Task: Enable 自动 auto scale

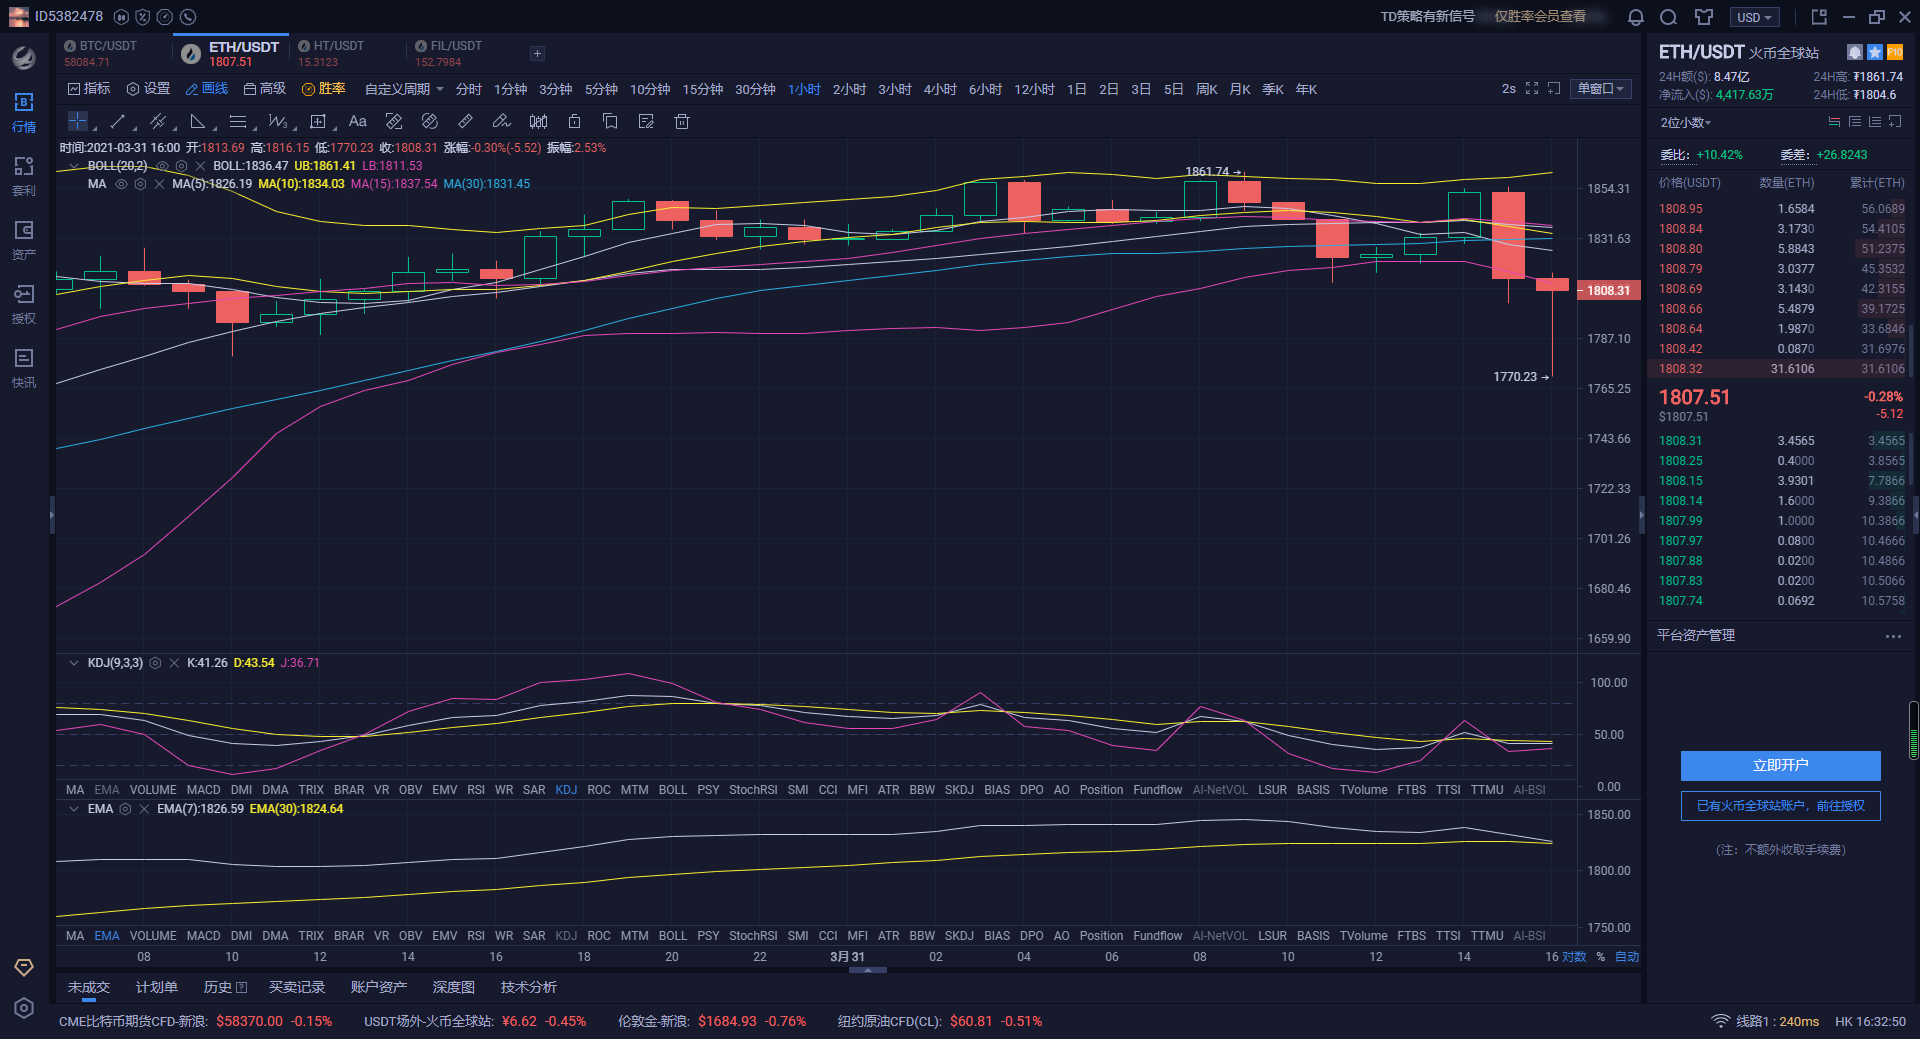Action: tap(1627, 957)
